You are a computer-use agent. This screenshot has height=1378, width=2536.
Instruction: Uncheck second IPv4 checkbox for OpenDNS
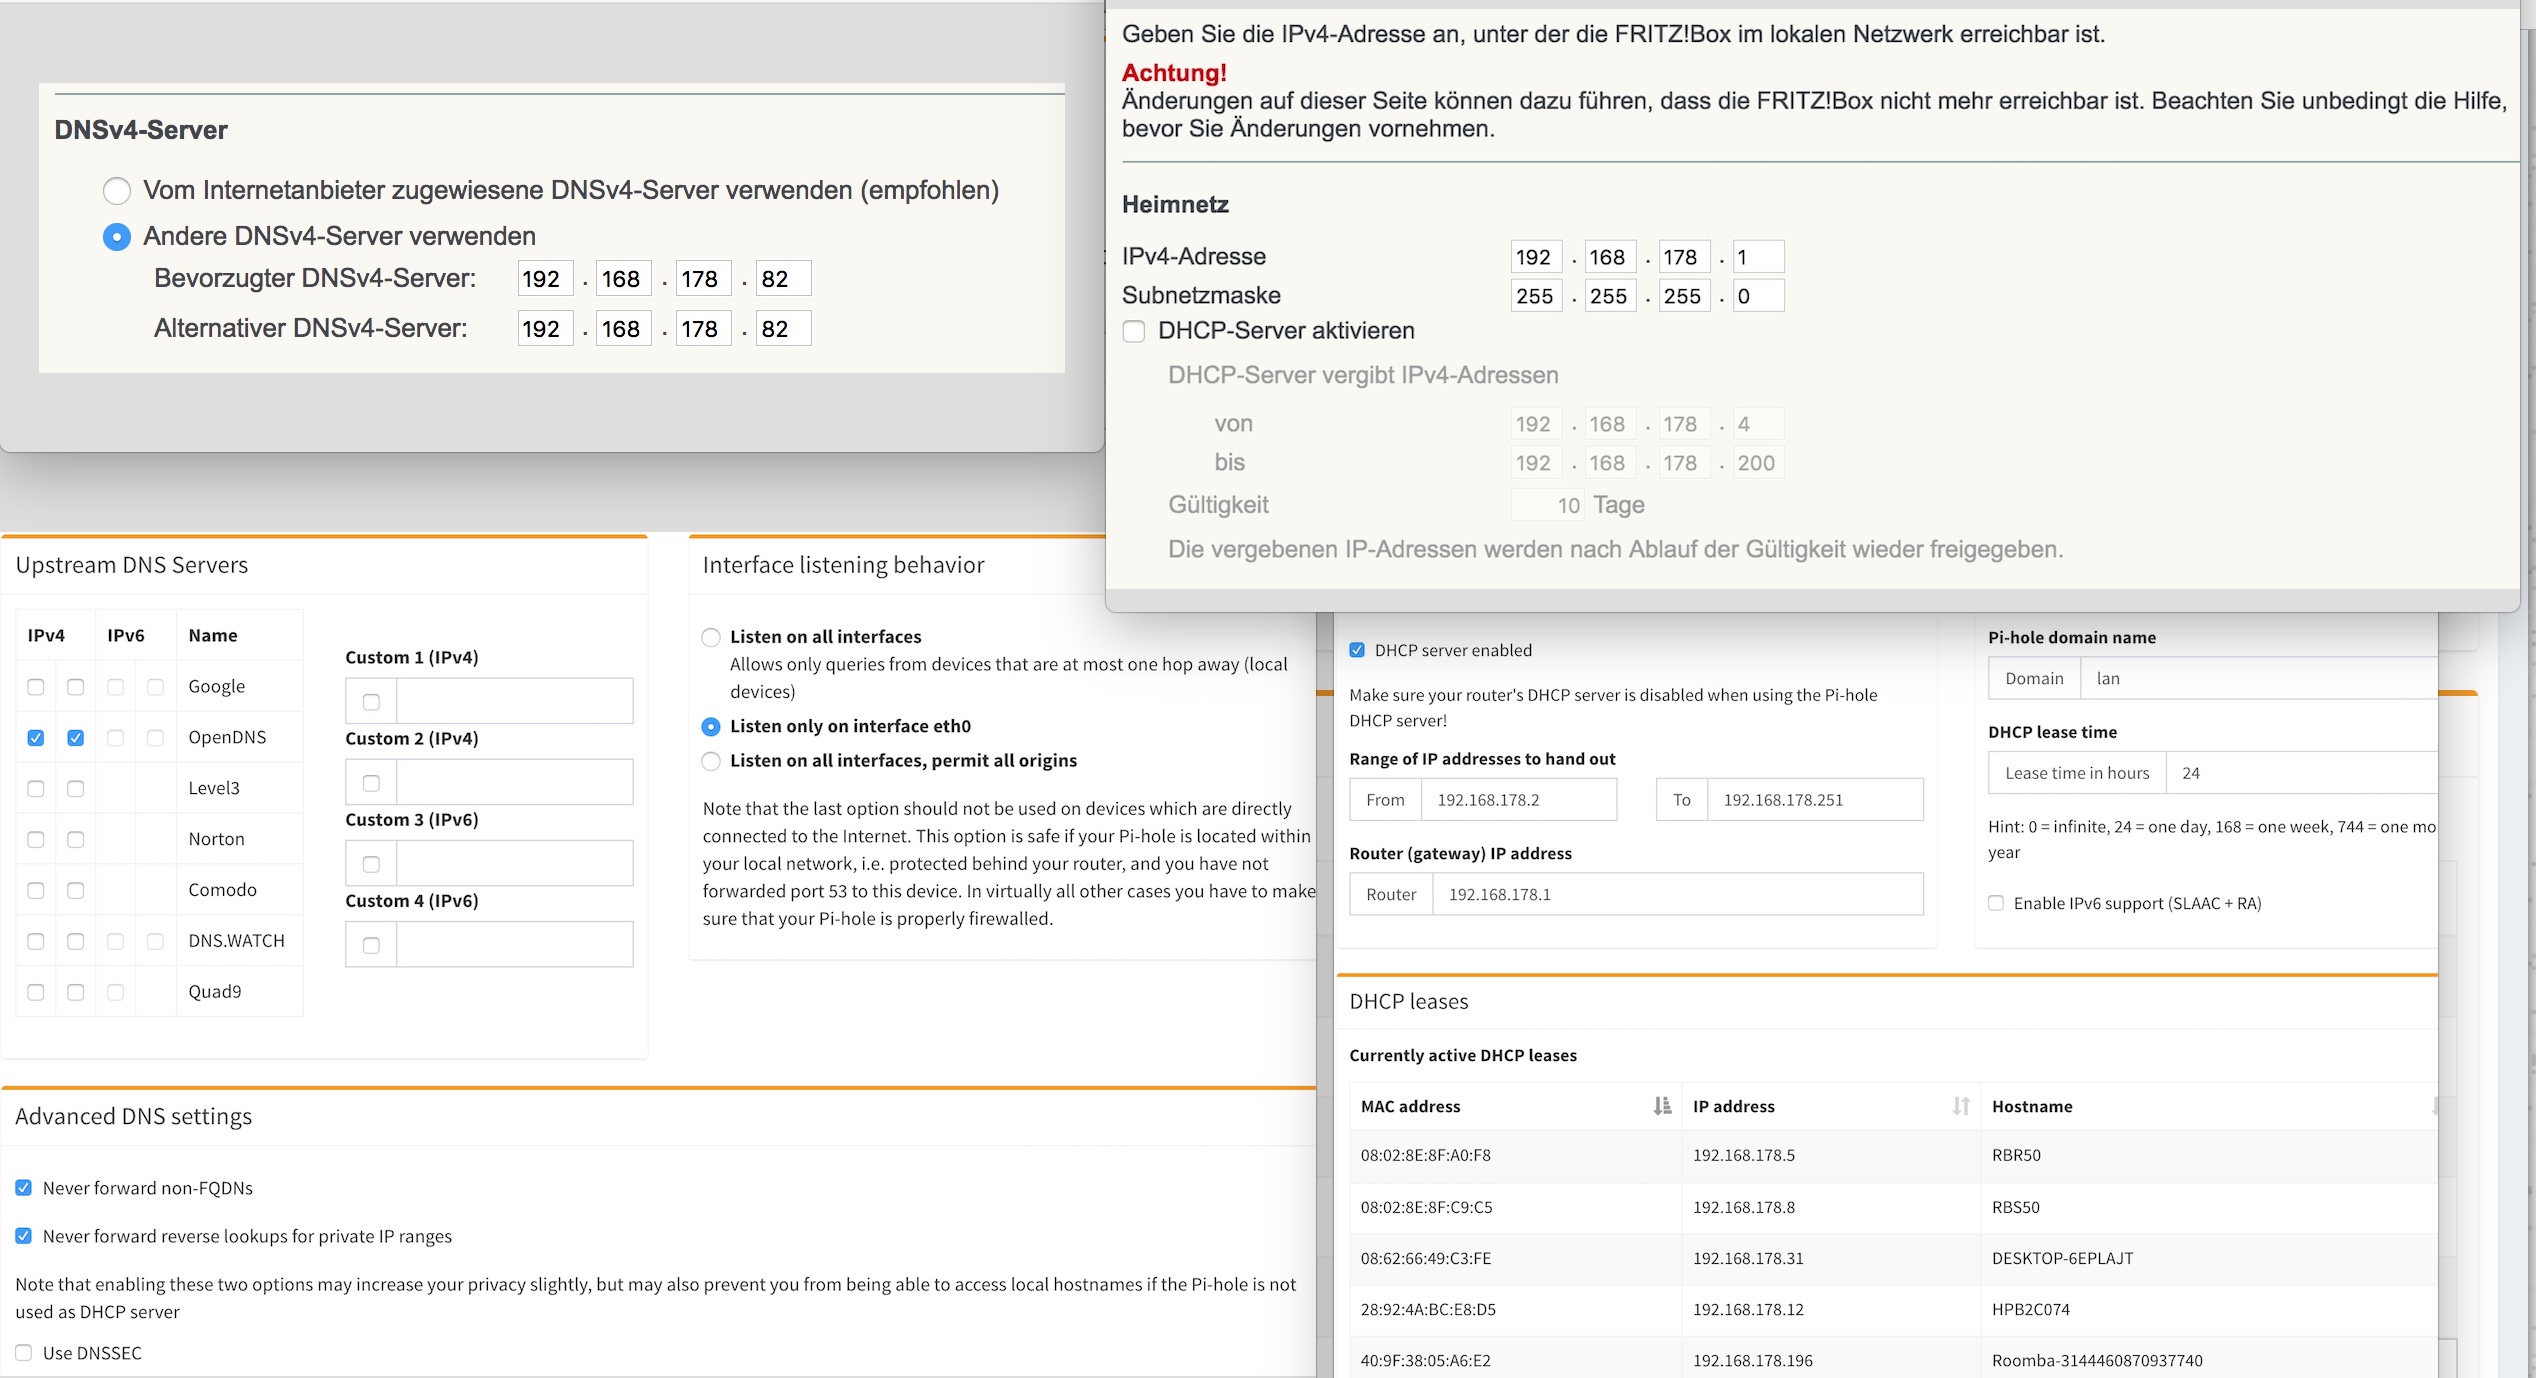[76, 738]
